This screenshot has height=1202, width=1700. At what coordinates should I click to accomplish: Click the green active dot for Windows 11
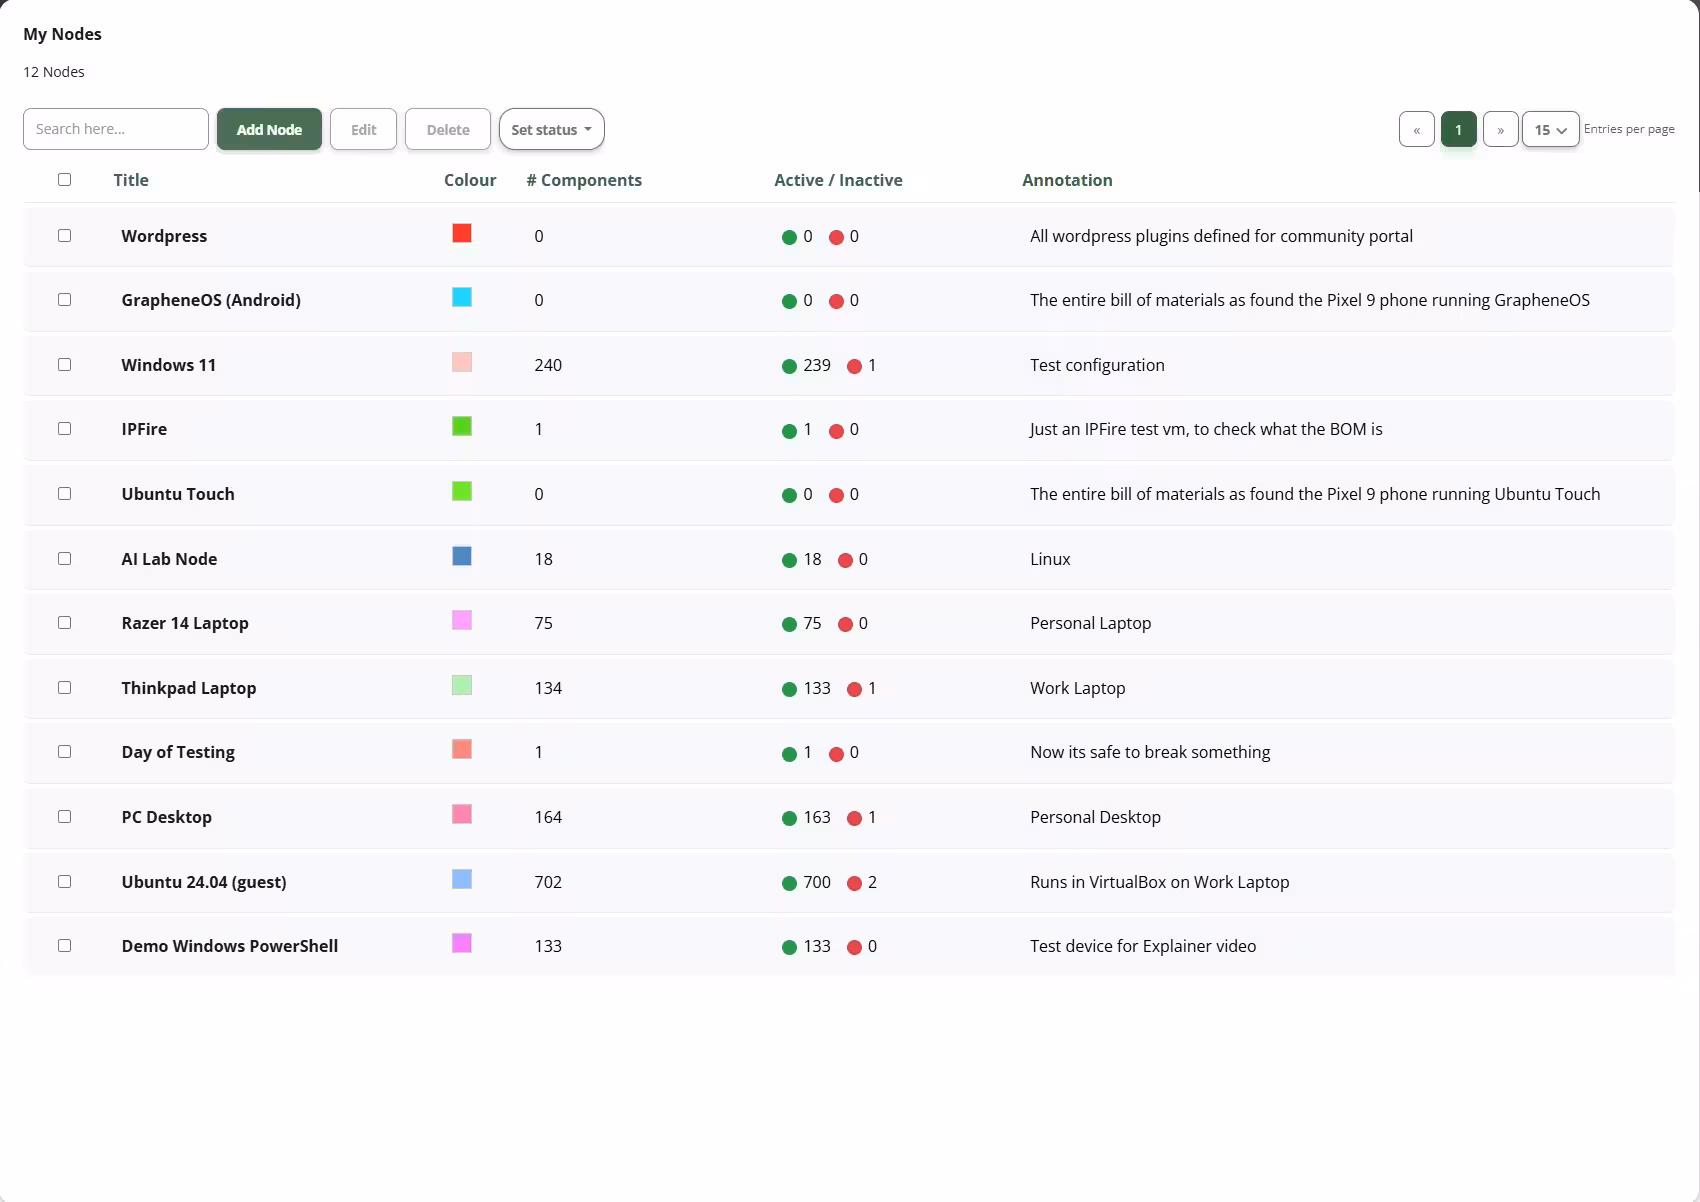coord(789,366)
